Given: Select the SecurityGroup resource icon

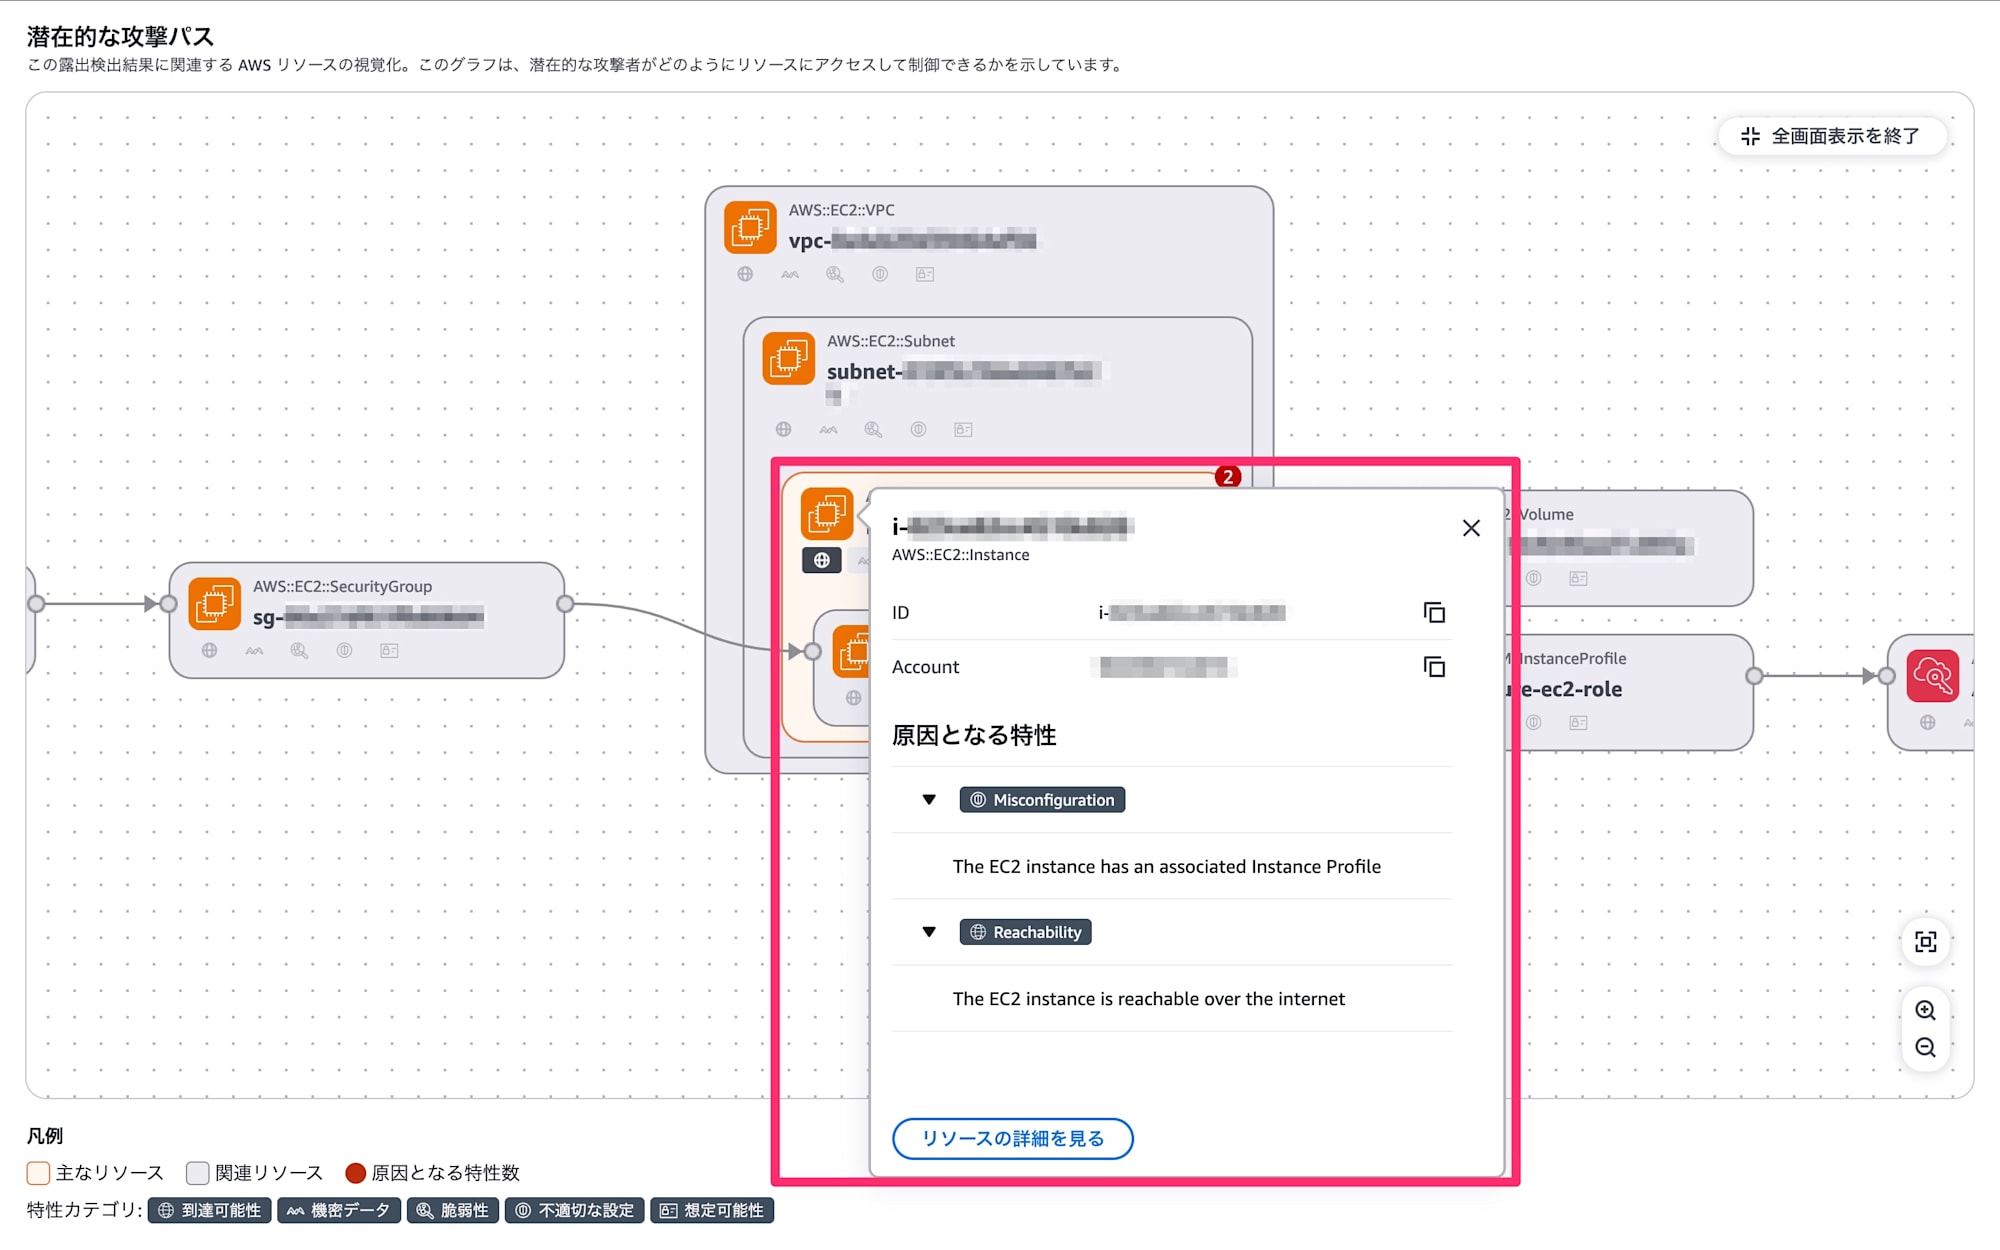Looking at the screenshot, I should pyautogui.click(x=214, y=603).
